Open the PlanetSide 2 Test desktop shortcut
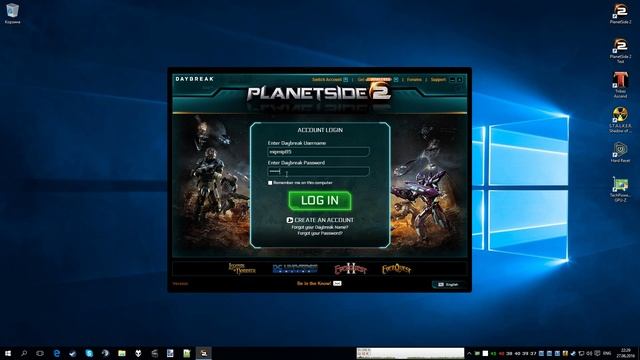The image size is (640, 360). tap(620, 50)
